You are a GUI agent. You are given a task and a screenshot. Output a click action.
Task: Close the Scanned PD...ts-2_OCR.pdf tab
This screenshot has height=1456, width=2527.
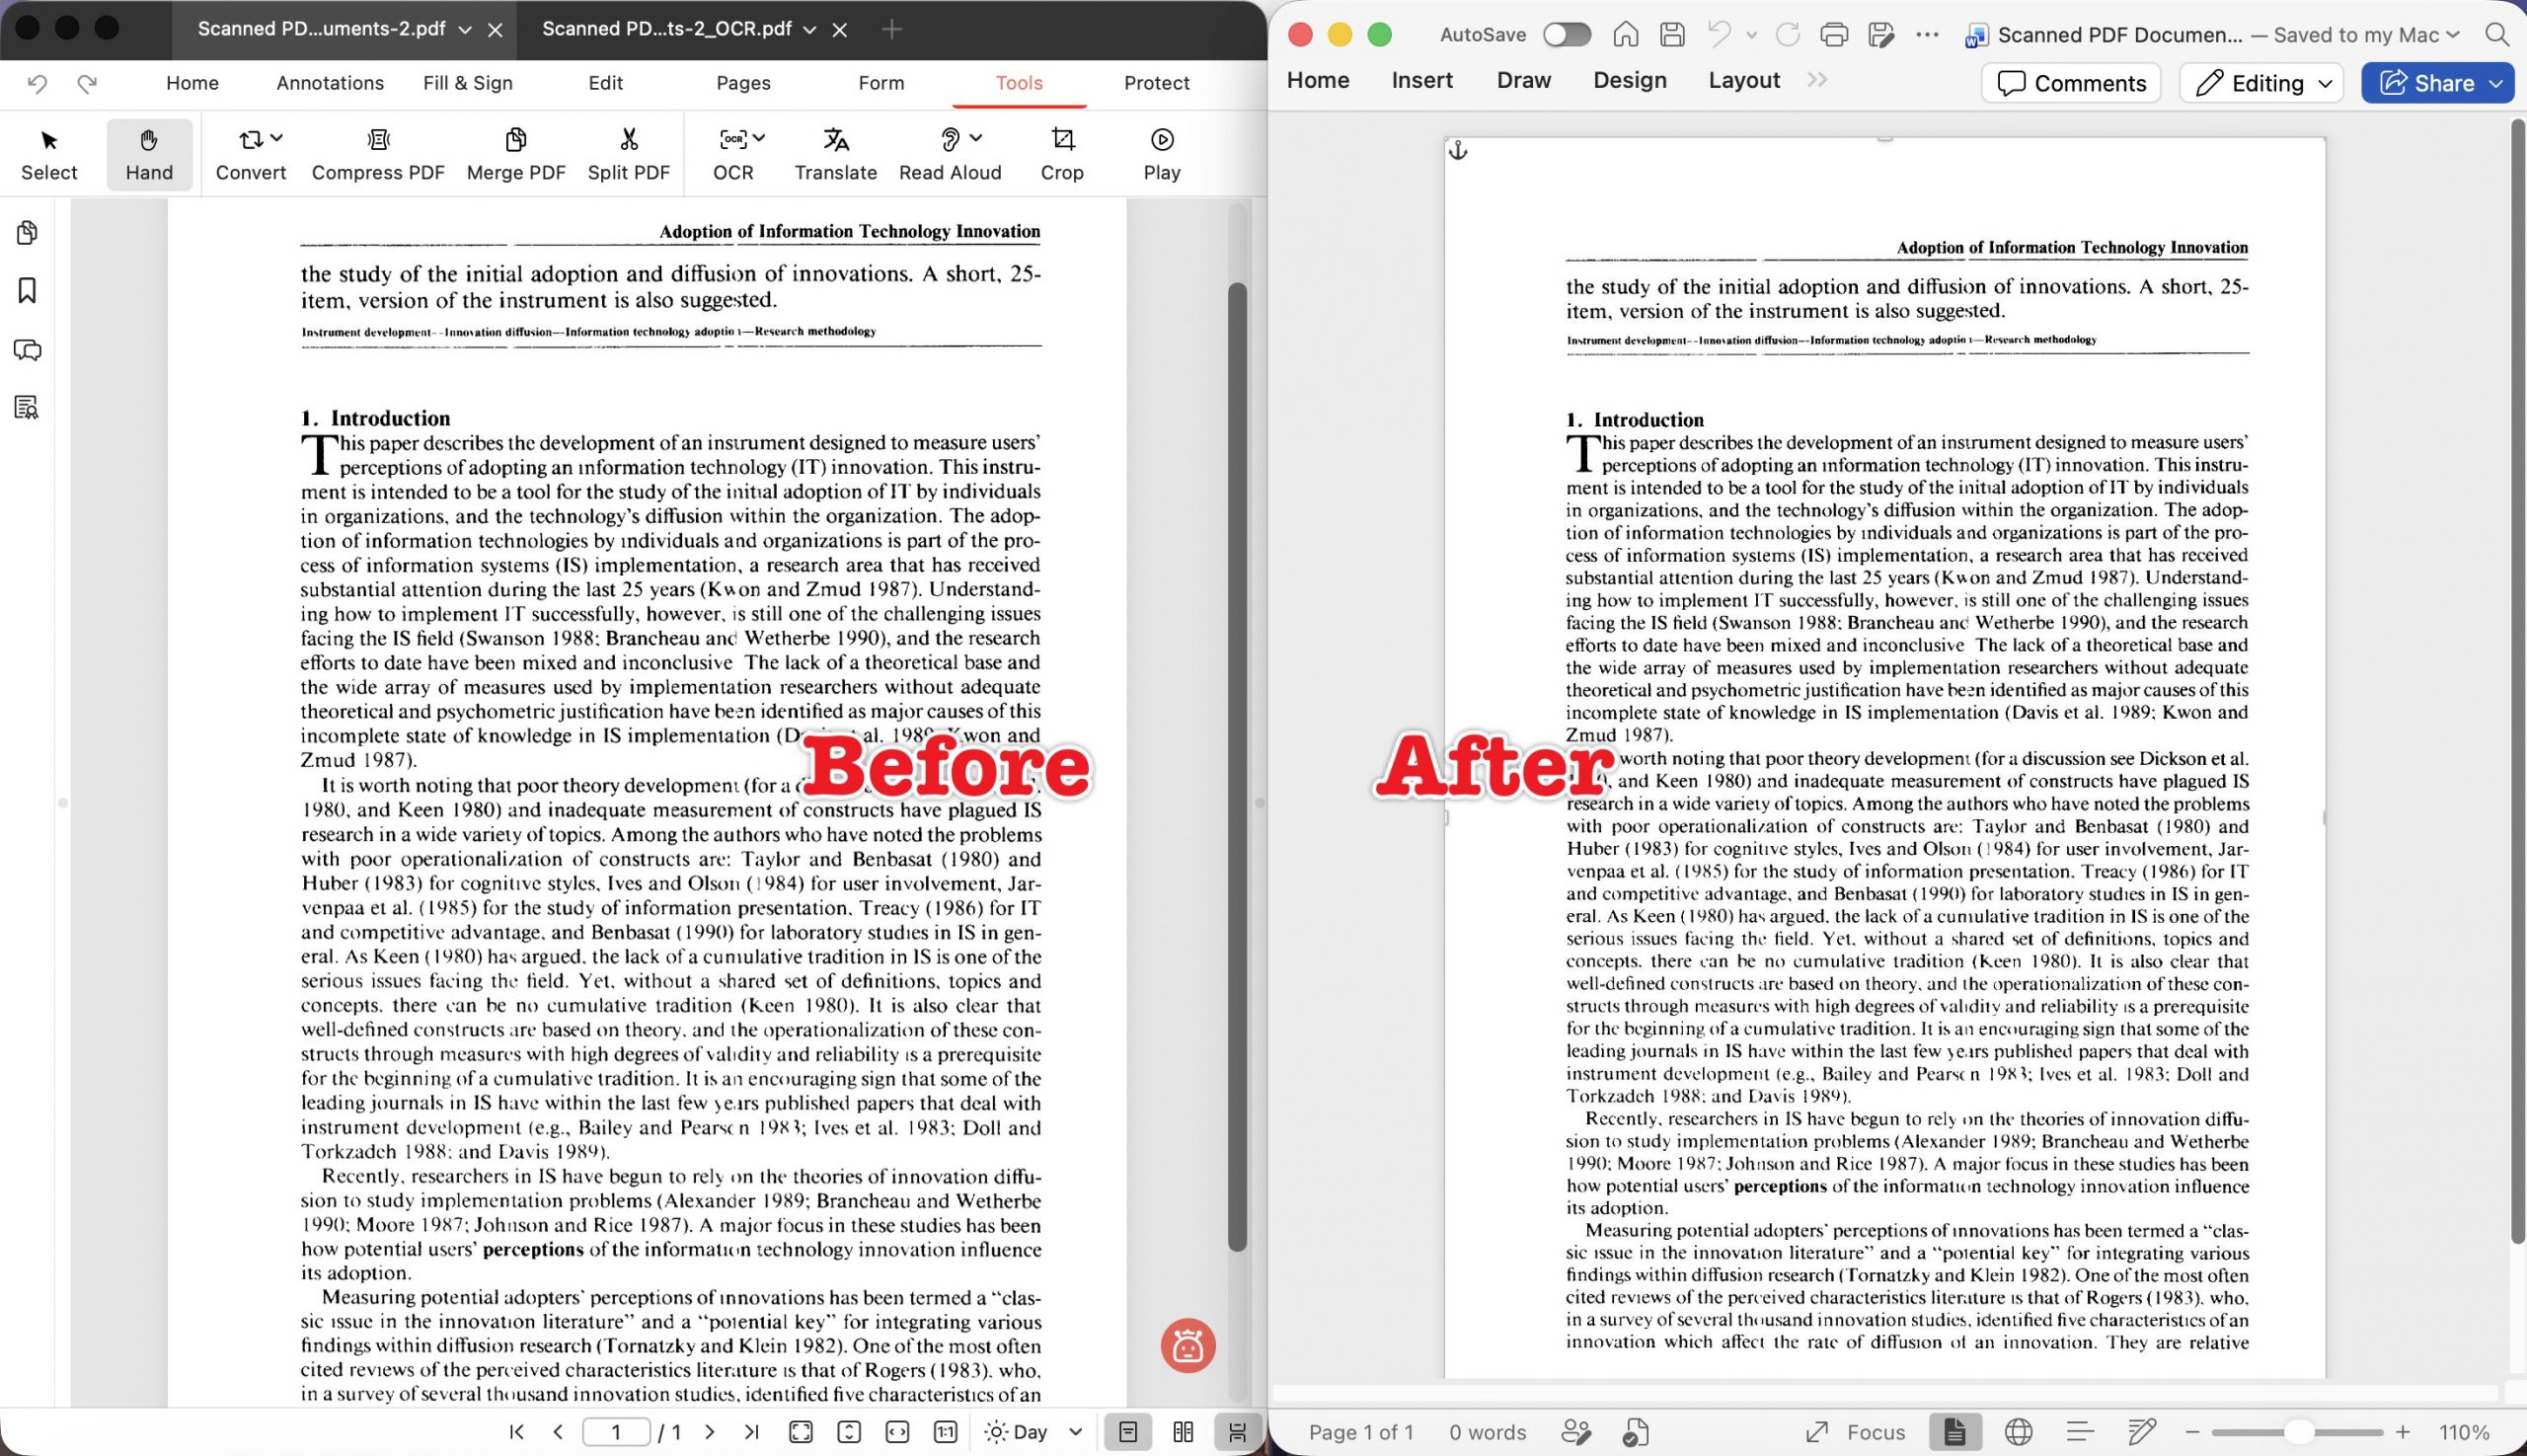840,30
